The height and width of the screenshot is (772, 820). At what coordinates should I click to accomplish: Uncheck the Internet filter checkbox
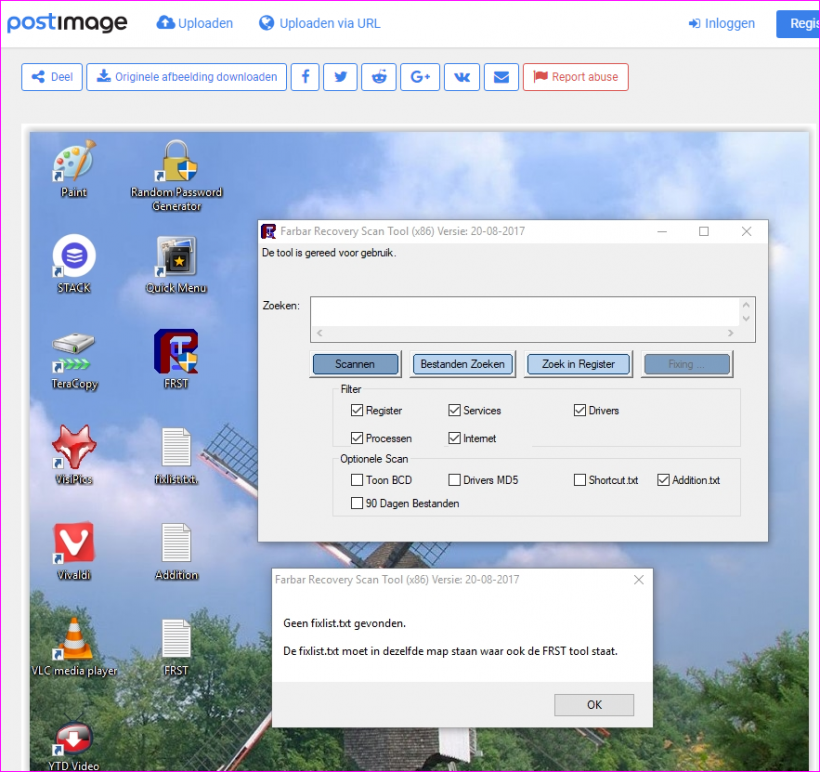(454, 438)
